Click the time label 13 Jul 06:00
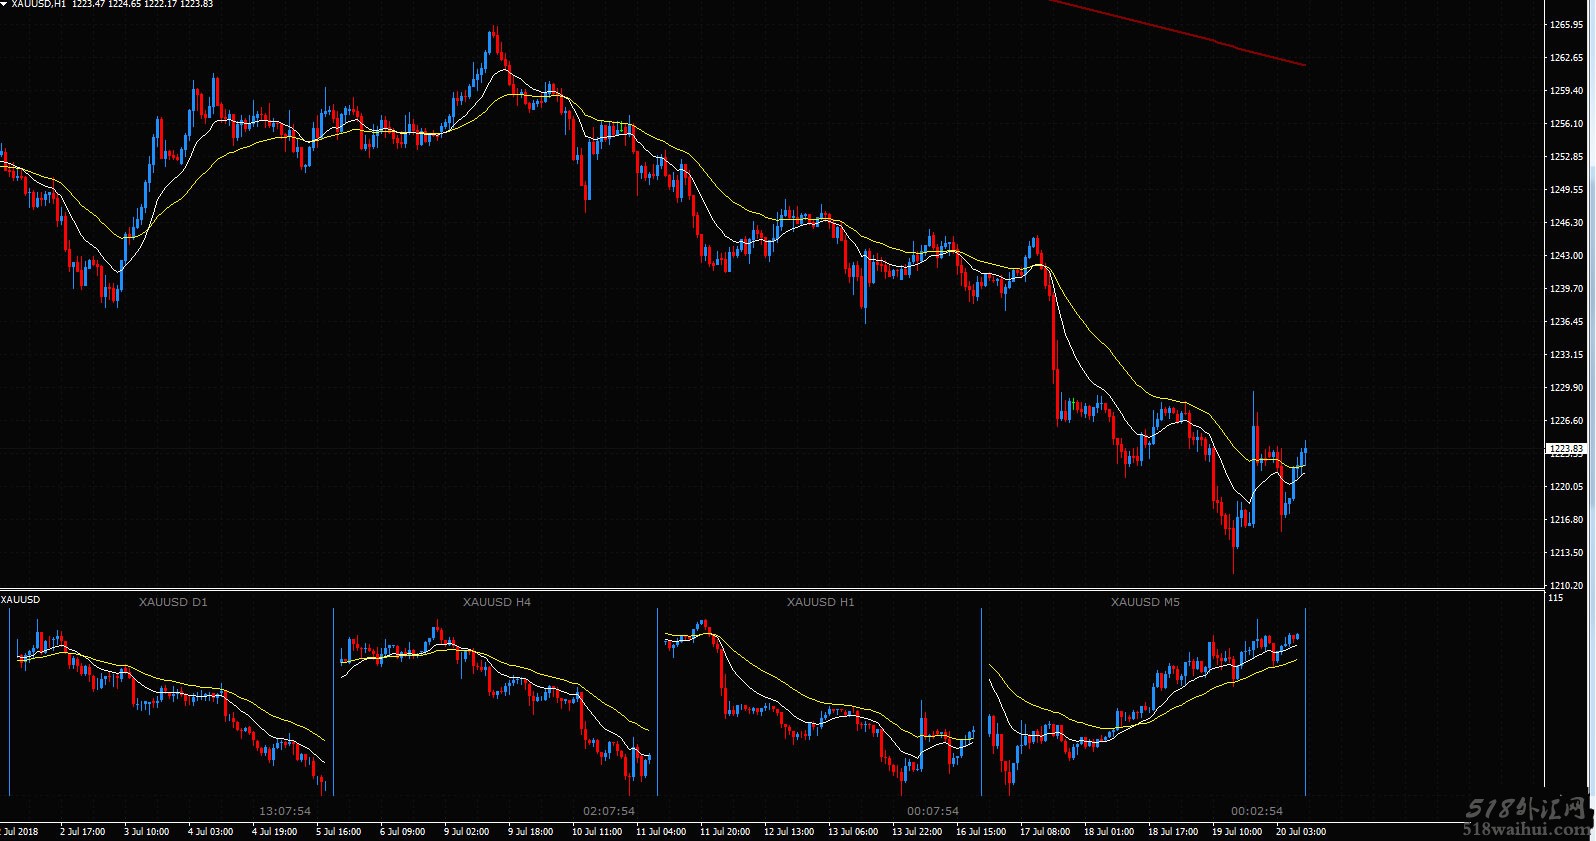The width and height of the screenshot is (1596, 841). (x=852, y=832)
